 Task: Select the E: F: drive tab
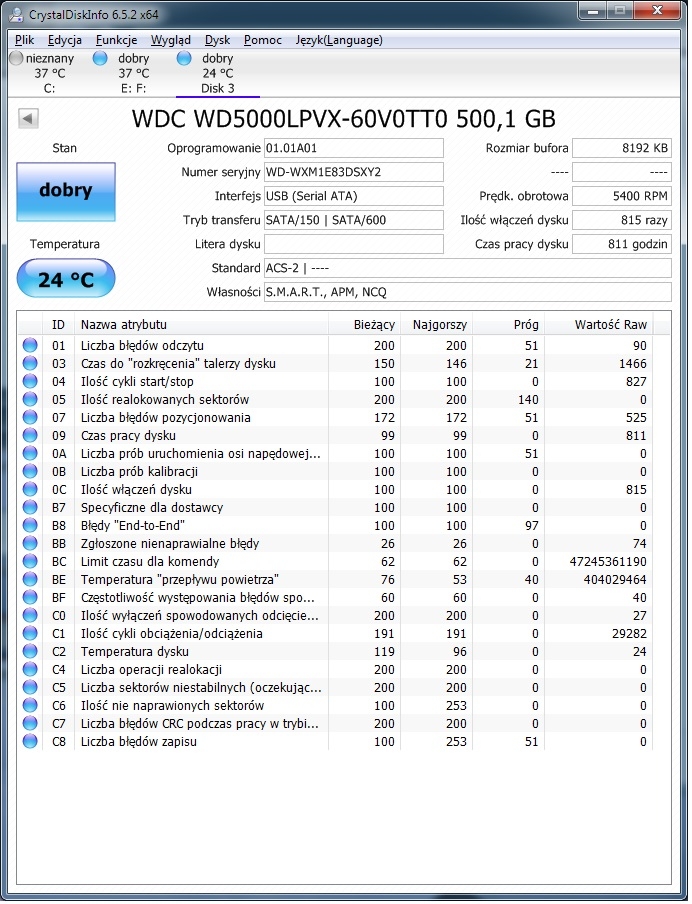point(133,73)
